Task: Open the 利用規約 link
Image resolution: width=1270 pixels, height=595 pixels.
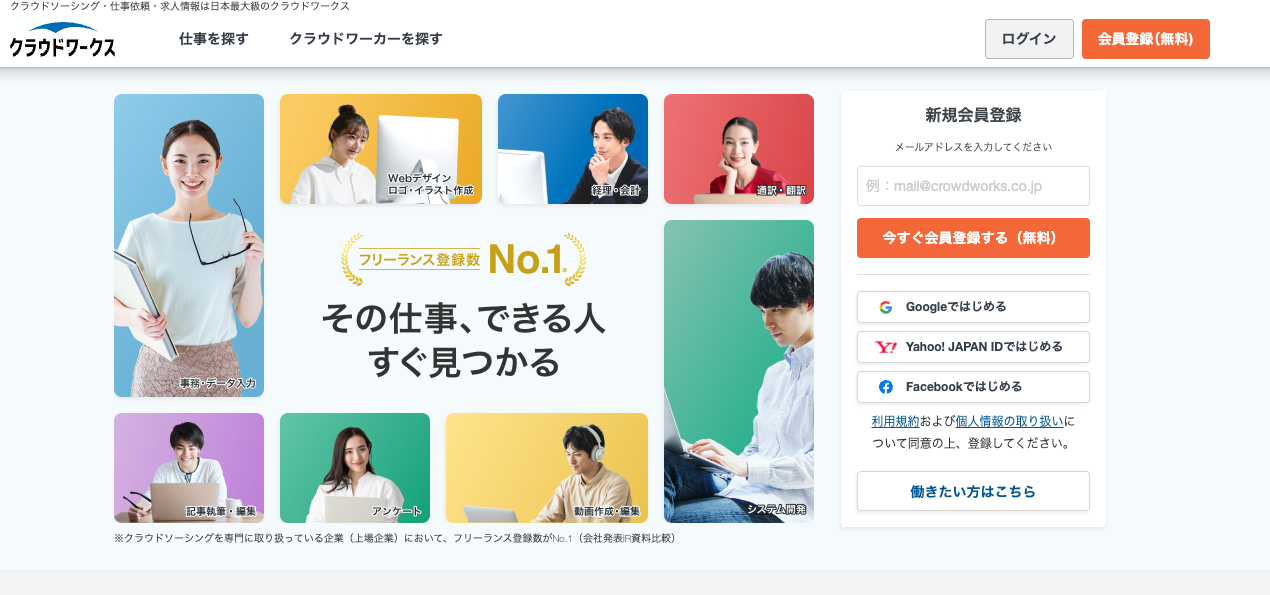Action: 895,421
